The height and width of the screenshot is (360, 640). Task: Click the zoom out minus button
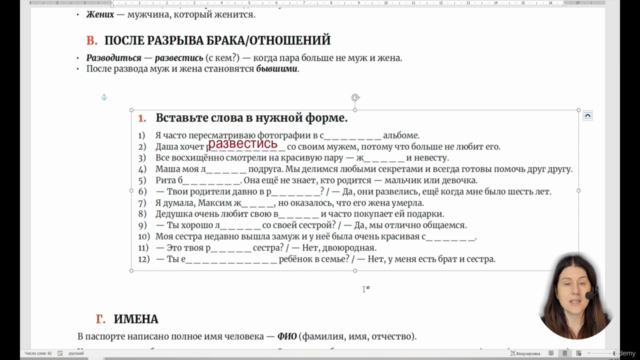coord(589,353)
